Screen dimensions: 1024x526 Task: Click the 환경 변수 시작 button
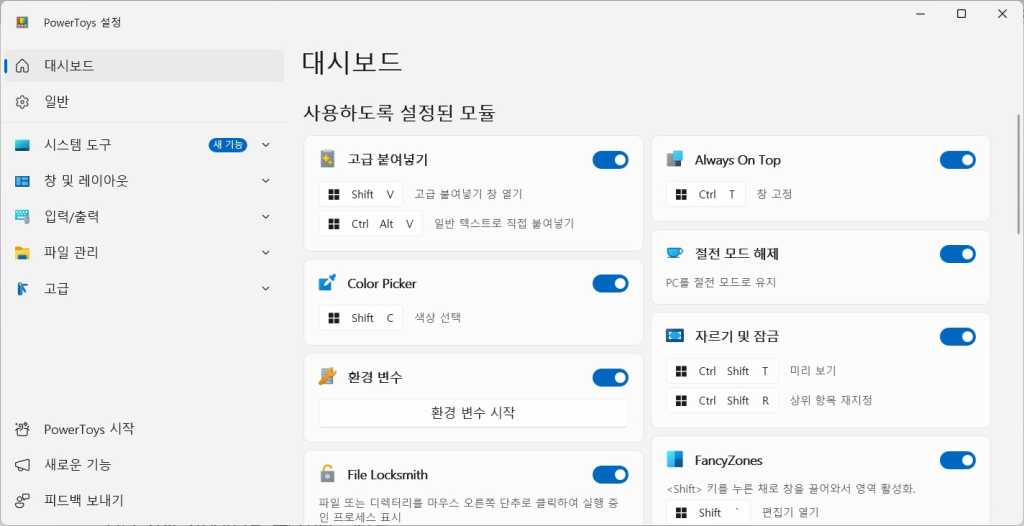point(473,413)
